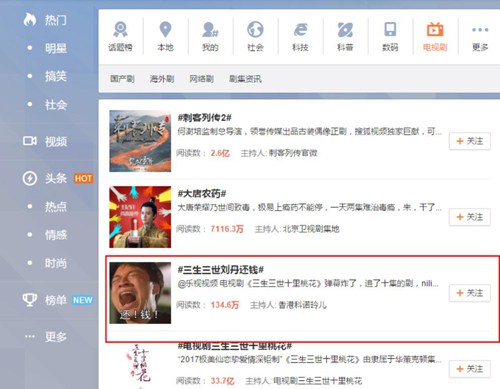Open the 还钱 meme thumbnail image
The height and width of the screenshot is (389, 500).
[x=140, y=293]
